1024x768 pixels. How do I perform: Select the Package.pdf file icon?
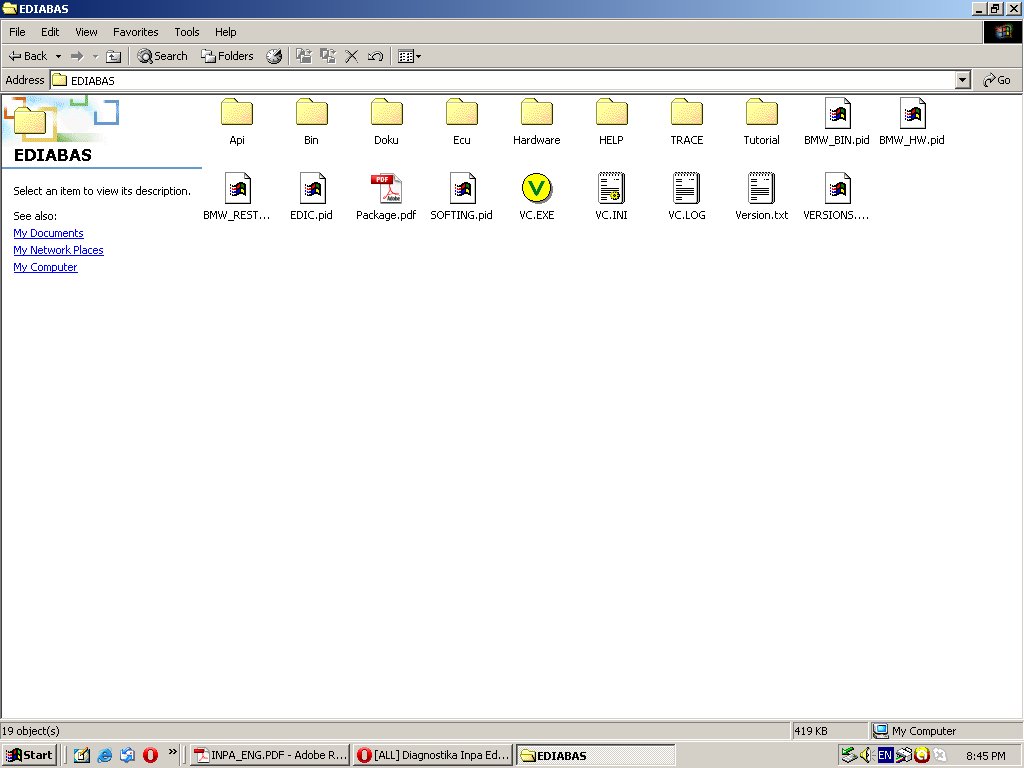386,188
